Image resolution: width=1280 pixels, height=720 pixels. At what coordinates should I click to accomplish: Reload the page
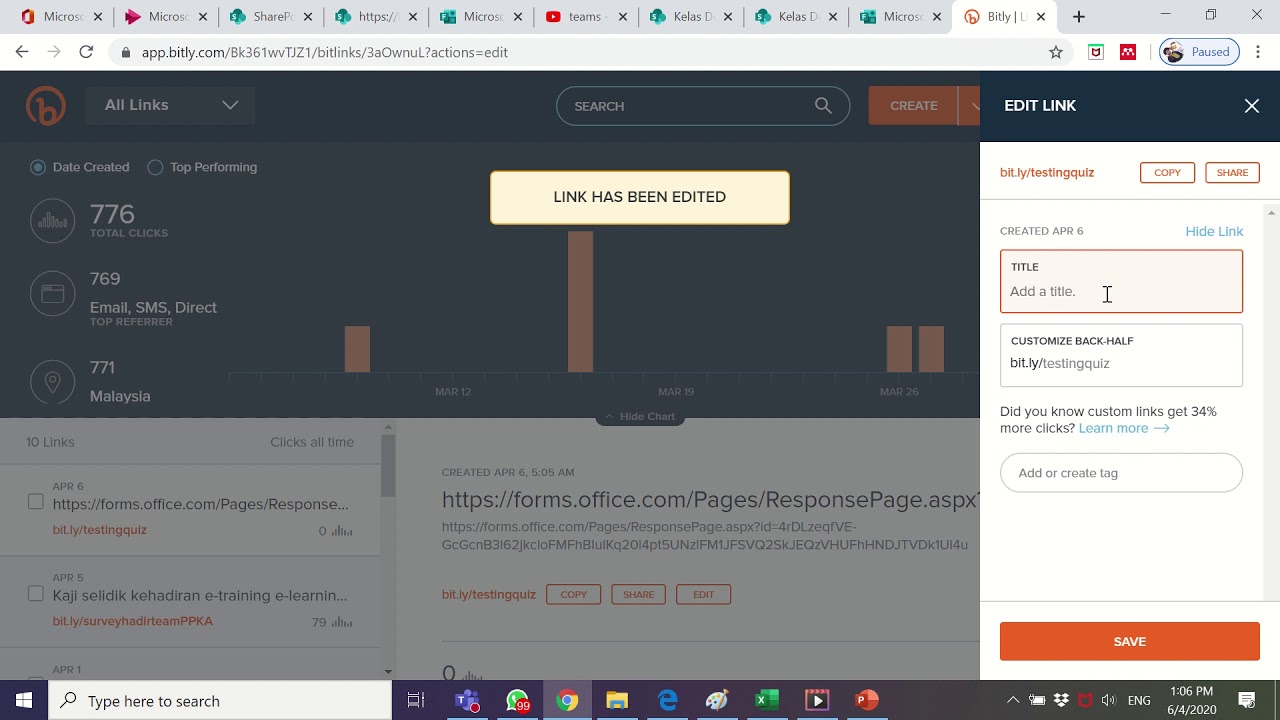pyautogui.click(x=86, y=52)
